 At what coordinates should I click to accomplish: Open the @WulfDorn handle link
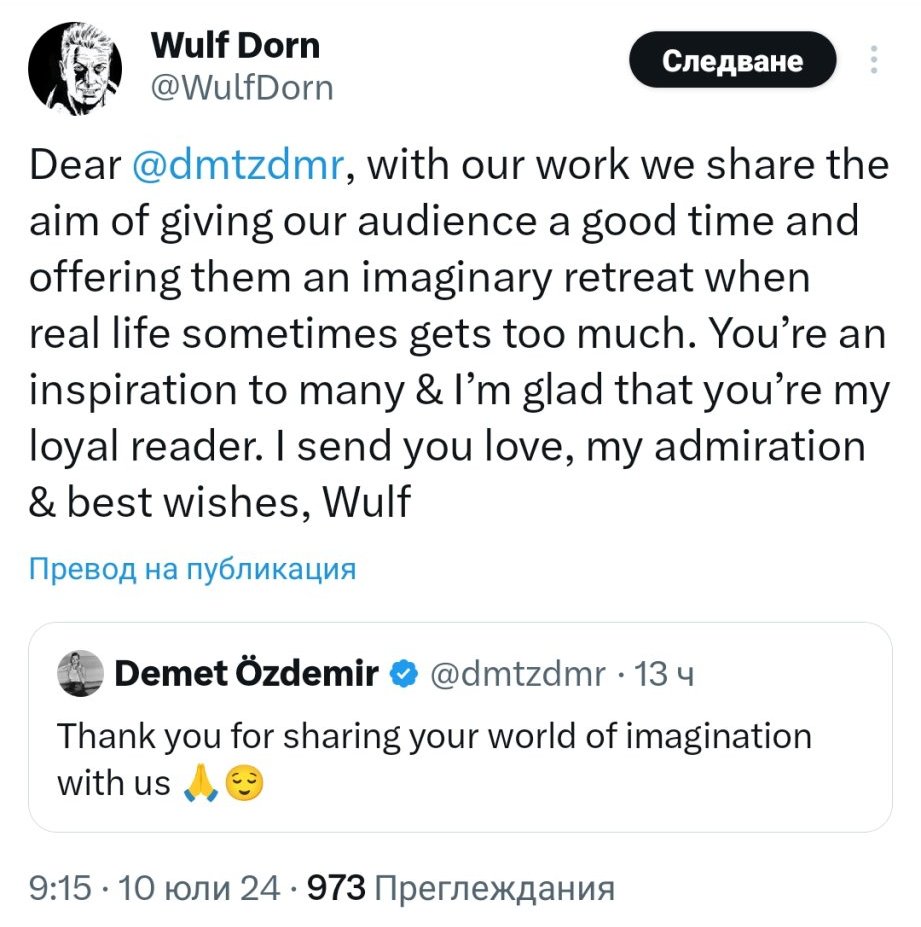pyautogui.click(x=241, y=89)
